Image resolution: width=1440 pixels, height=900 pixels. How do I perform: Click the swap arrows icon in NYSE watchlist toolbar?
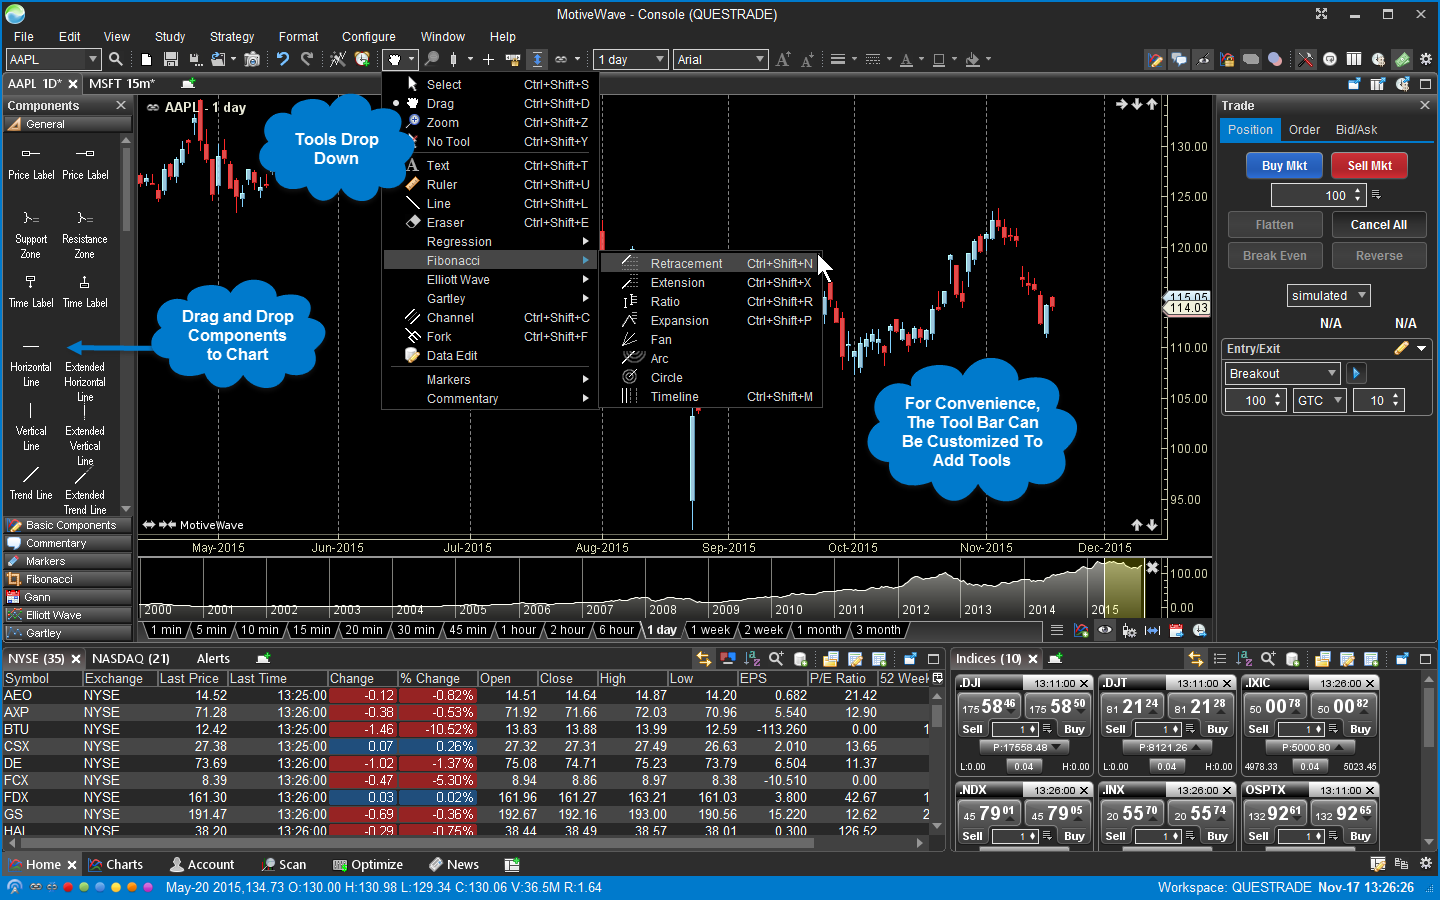[x=704, y=658]
